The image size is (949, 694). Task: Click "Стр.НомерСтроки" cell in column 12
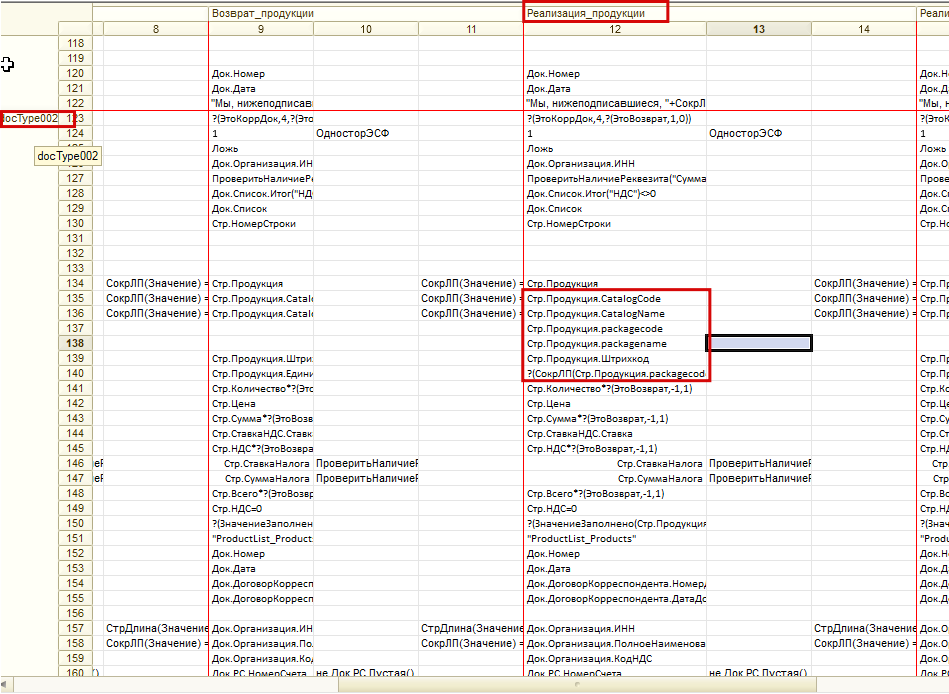coord(615,223)
